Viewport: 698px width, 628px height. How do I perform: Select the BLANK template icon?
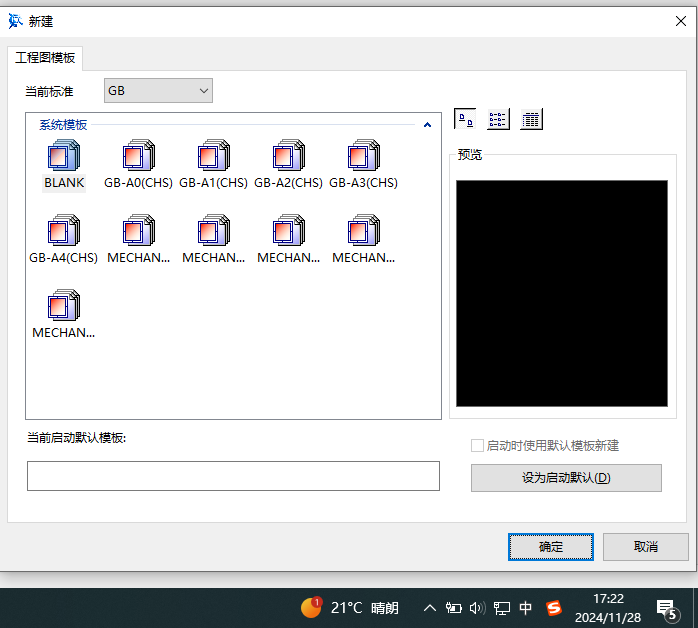pos(64,155)
